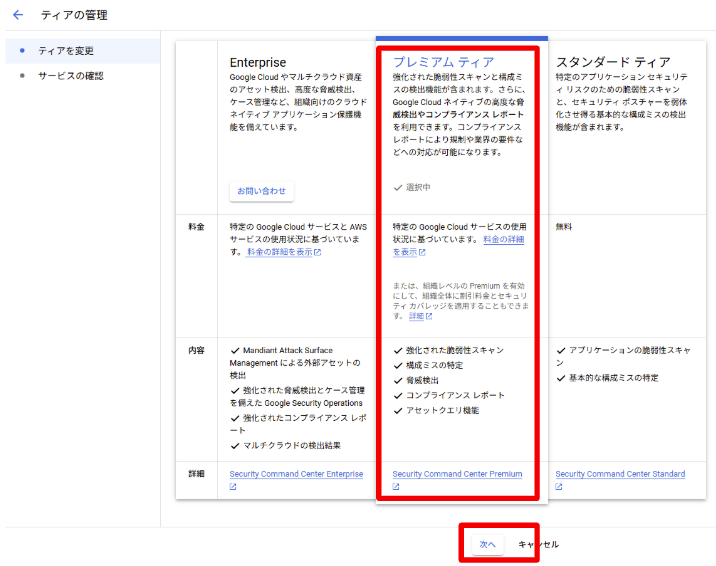Click 基本的な構成ミスの特定 feature item
This screenshot has height=566, width=716.
[607, 378]
